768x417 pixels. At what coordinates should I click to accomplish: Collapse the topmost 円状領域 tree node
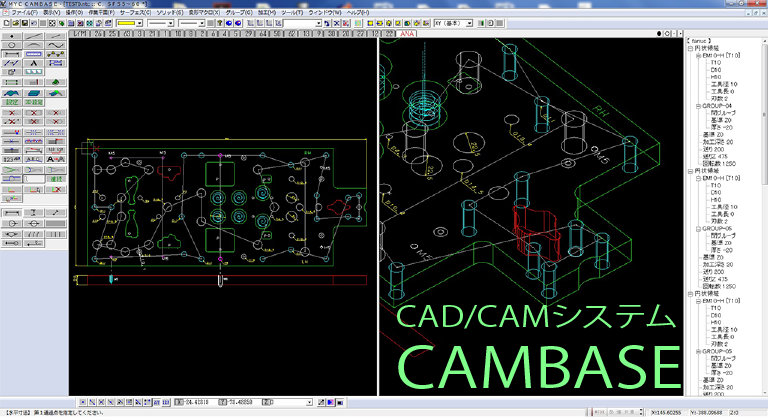point(691,49)
